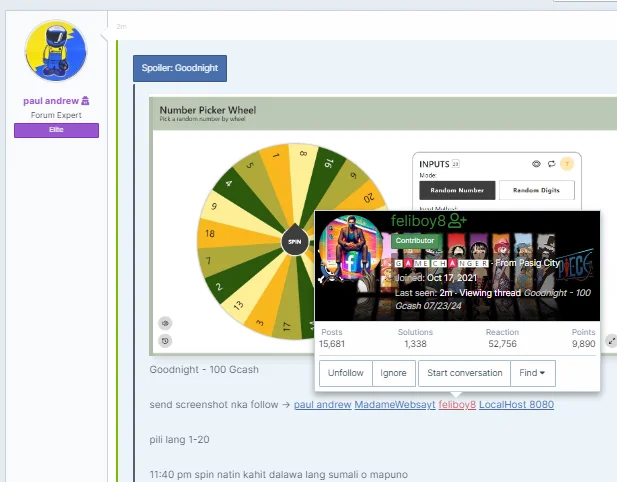The width and height of the screenshot is (617, 482).
Task: Open paul andrew's profile name in the sidebar
Action: (x=51, y=101)
